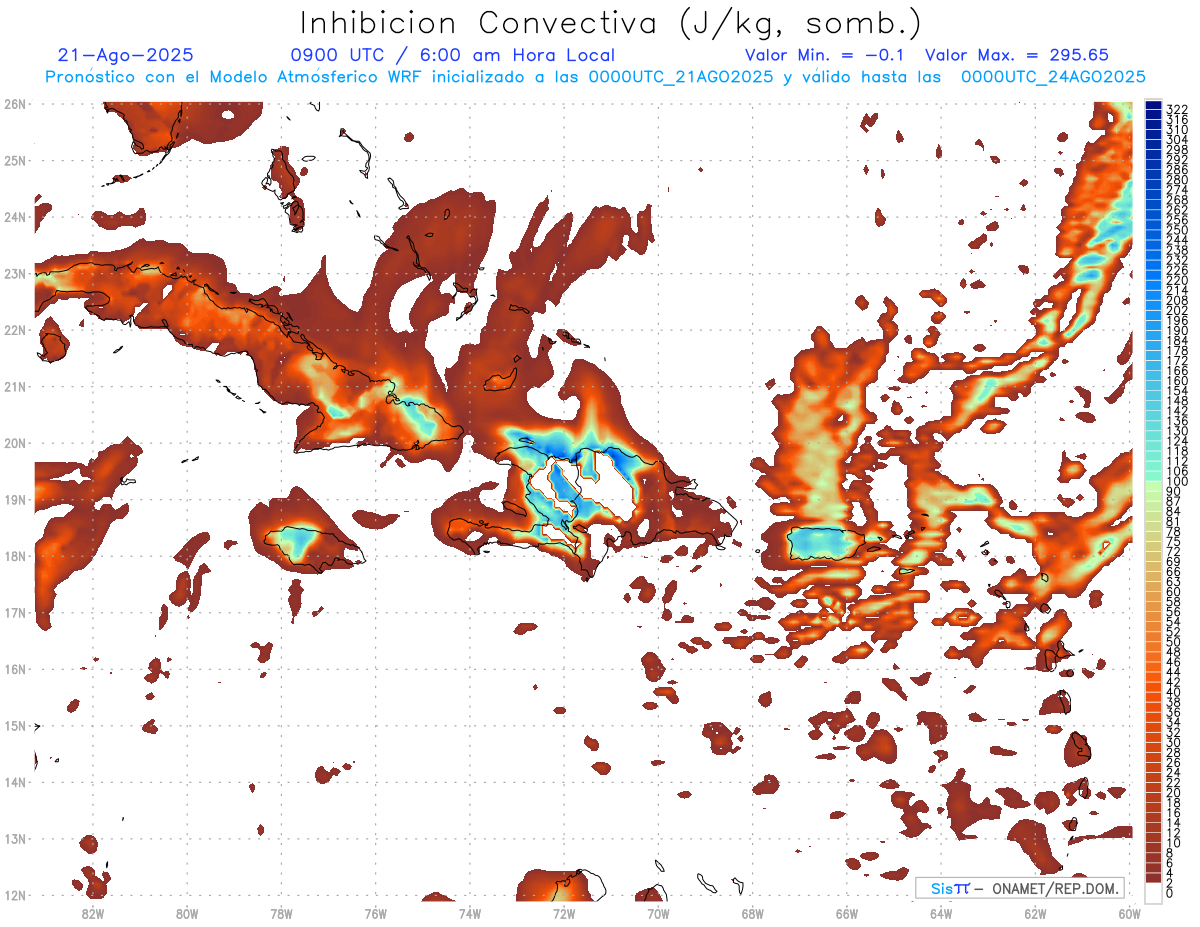Click the date "21-Ago-2025"
This screenshot has height=927, width=1200.
click(125, 55)
